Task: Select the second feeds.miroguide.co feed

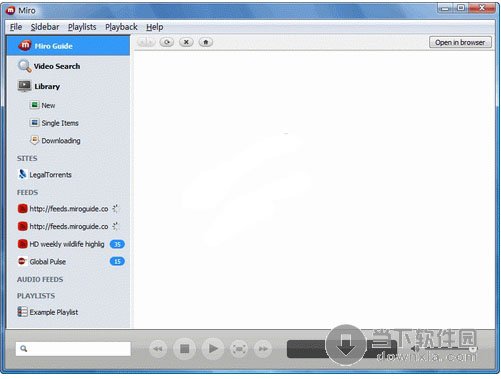Action: pyautogui.click(x=68, y=227)
